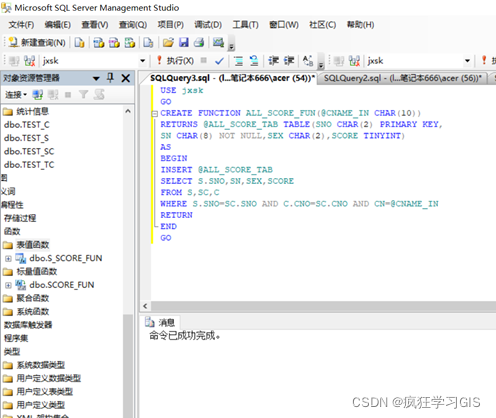The height and width of the screenshot is (418, 496).
Task: Expand the dbo.SCORE_FUN node
Action: pyautogui.click(x=8, y=285)
